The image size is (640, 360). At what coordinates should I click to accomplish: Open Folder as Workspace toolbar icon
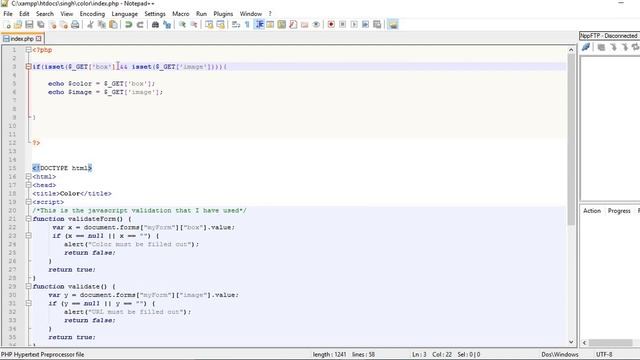(304, 24)
